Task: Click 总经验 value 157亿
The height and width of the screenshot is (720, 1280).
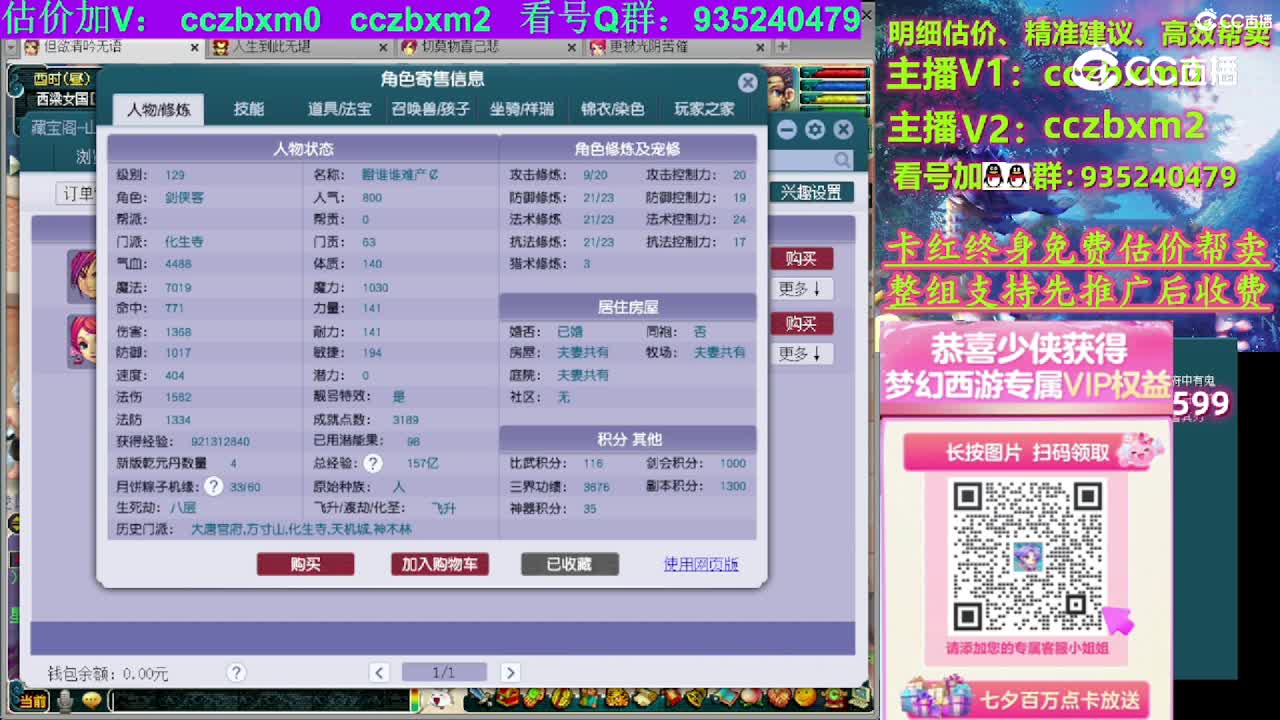Action: [422, 464]
